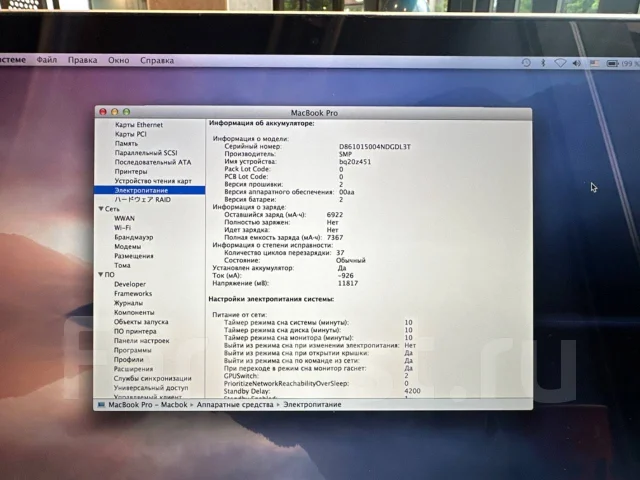The image size is (640, 480).
Task: Select Память in sidebar
Action: click(x=126, y=144)
